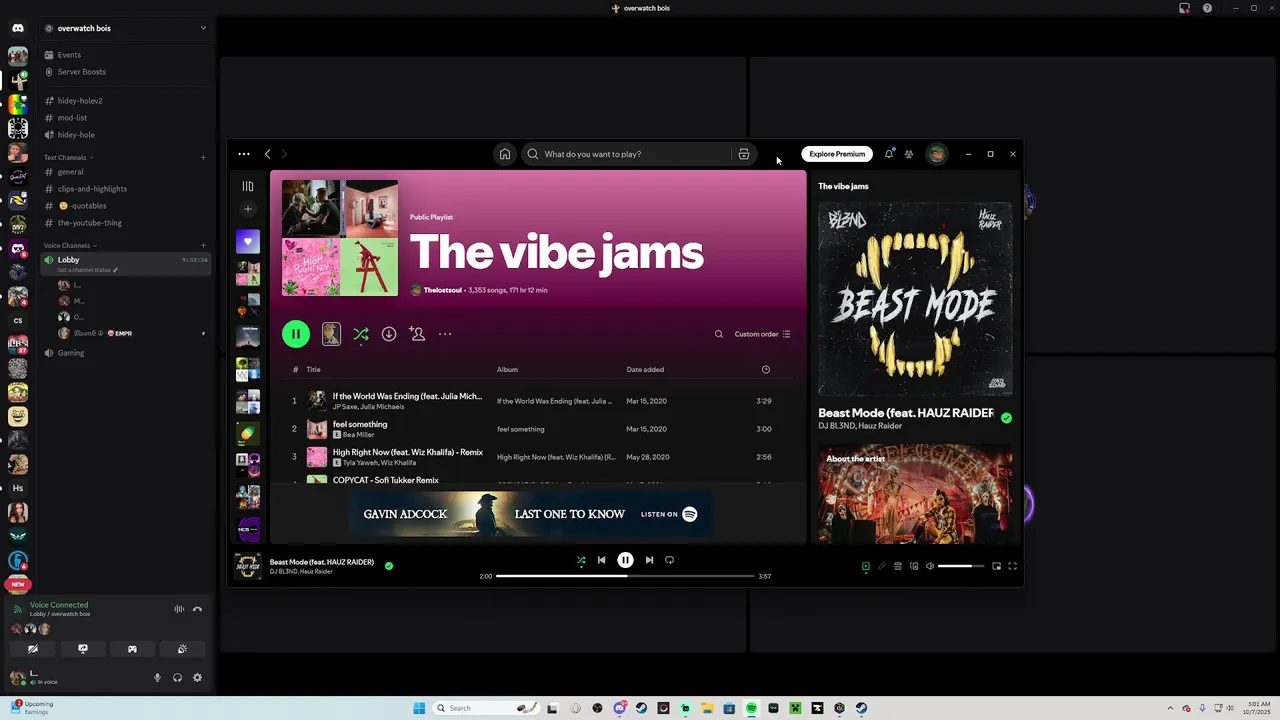This screenshot has height=720, width=1280.
Task: Open Thelostsoul profile link
Action: pyautogui.click(x=443, y=290)
